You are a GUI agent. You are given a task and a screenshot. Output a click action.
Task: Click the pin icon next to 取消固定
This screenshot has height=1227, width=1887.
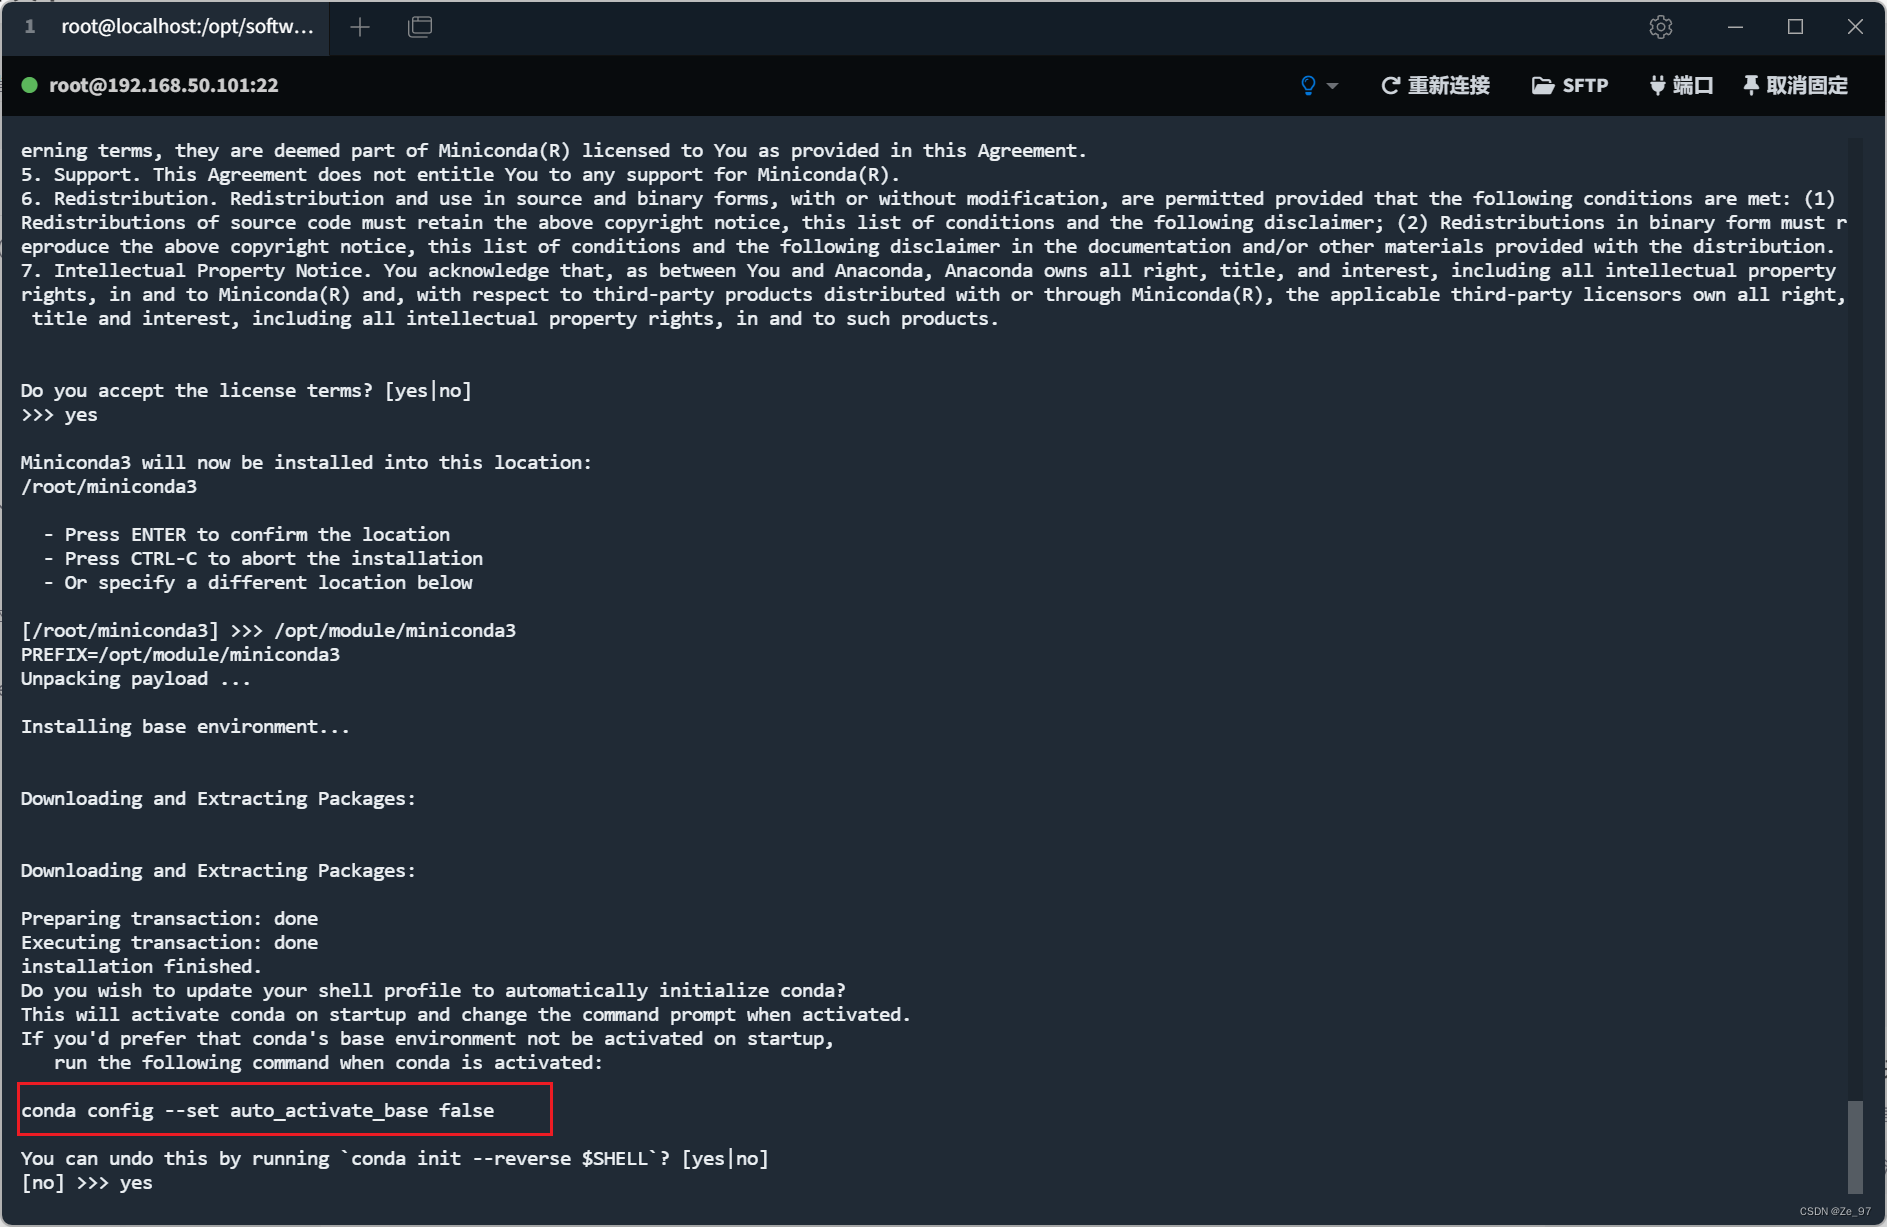1750,86
